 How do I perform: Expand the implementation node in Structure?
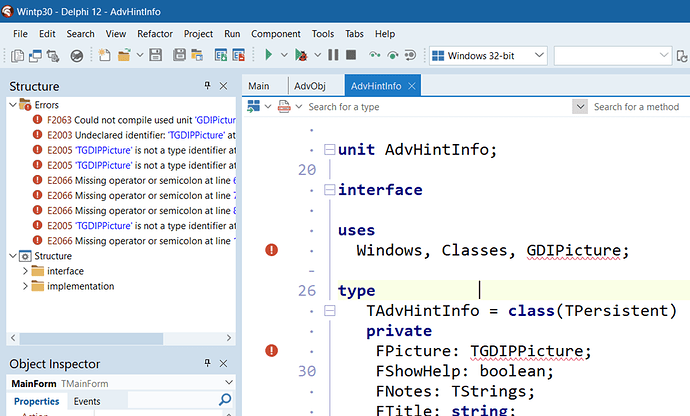pyautogui.click(x=25, y=286)
